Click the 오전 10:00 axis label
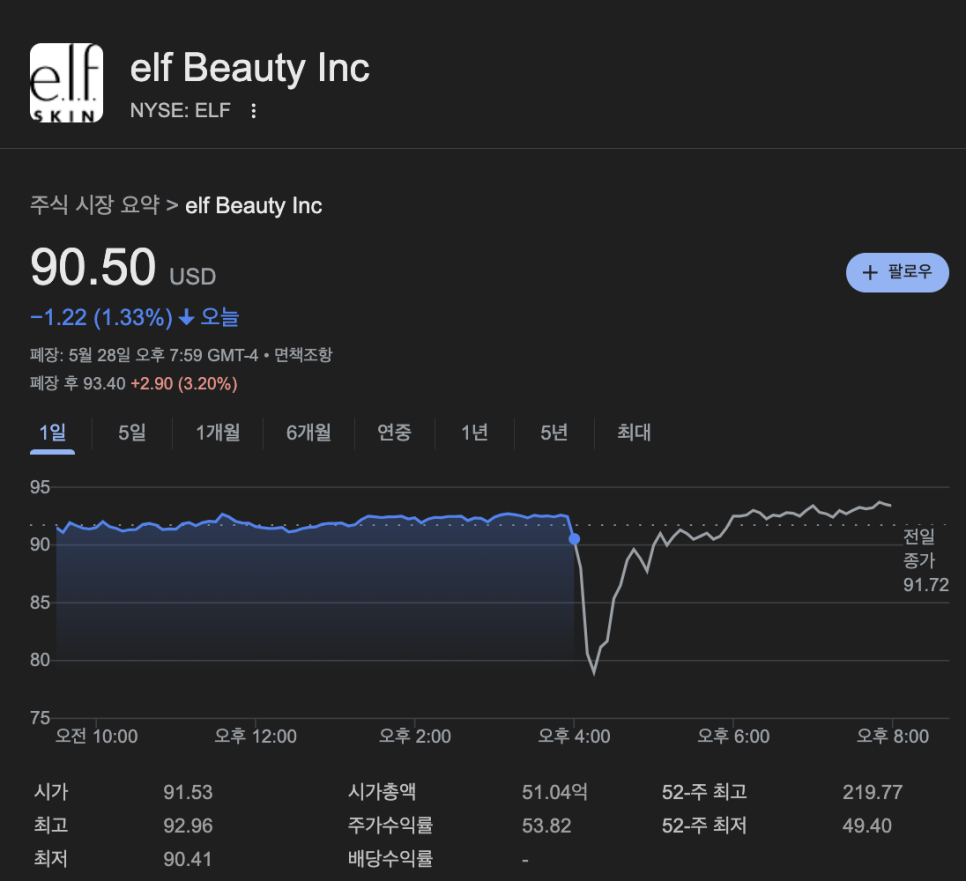The image size is (966, 881). (x=97, y=736)
